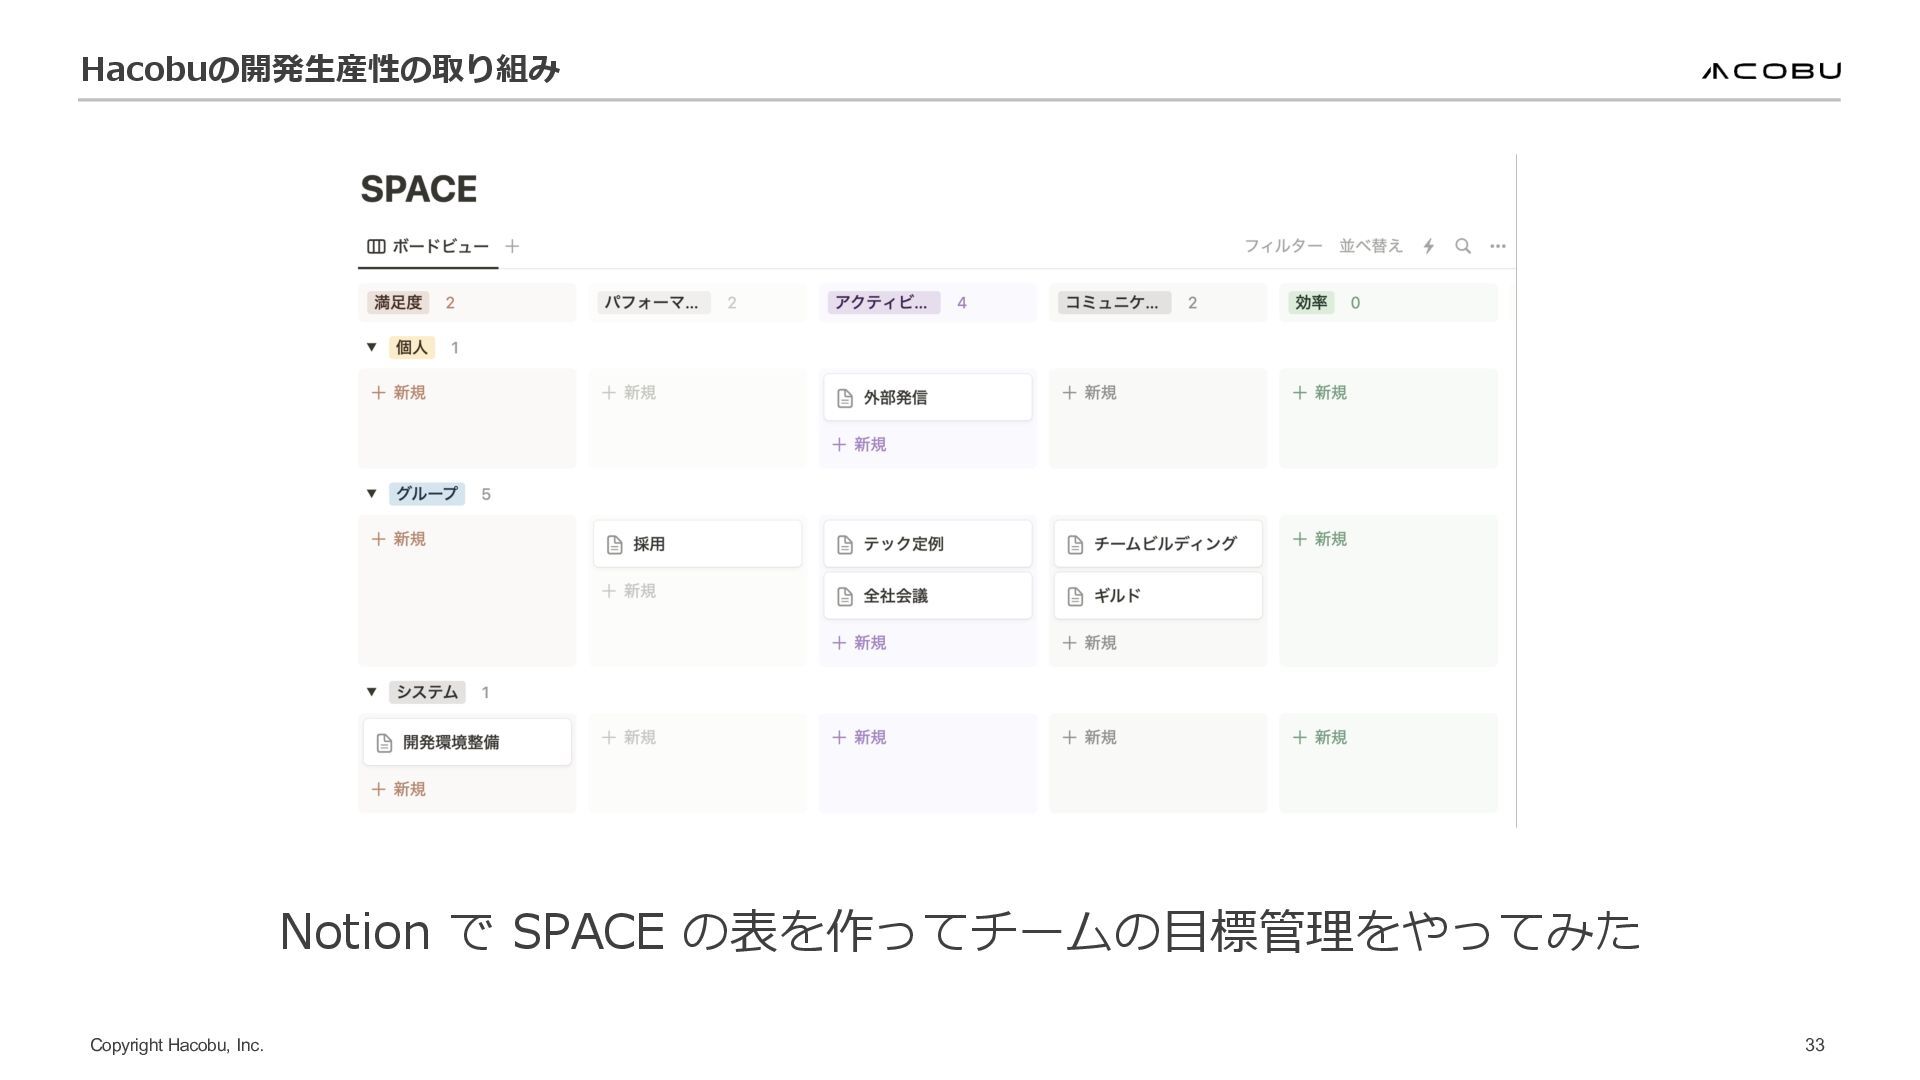Click the board view icon beside ボードビュー
Viewport: 1920px width, 1080px height.
coord(376,246)
